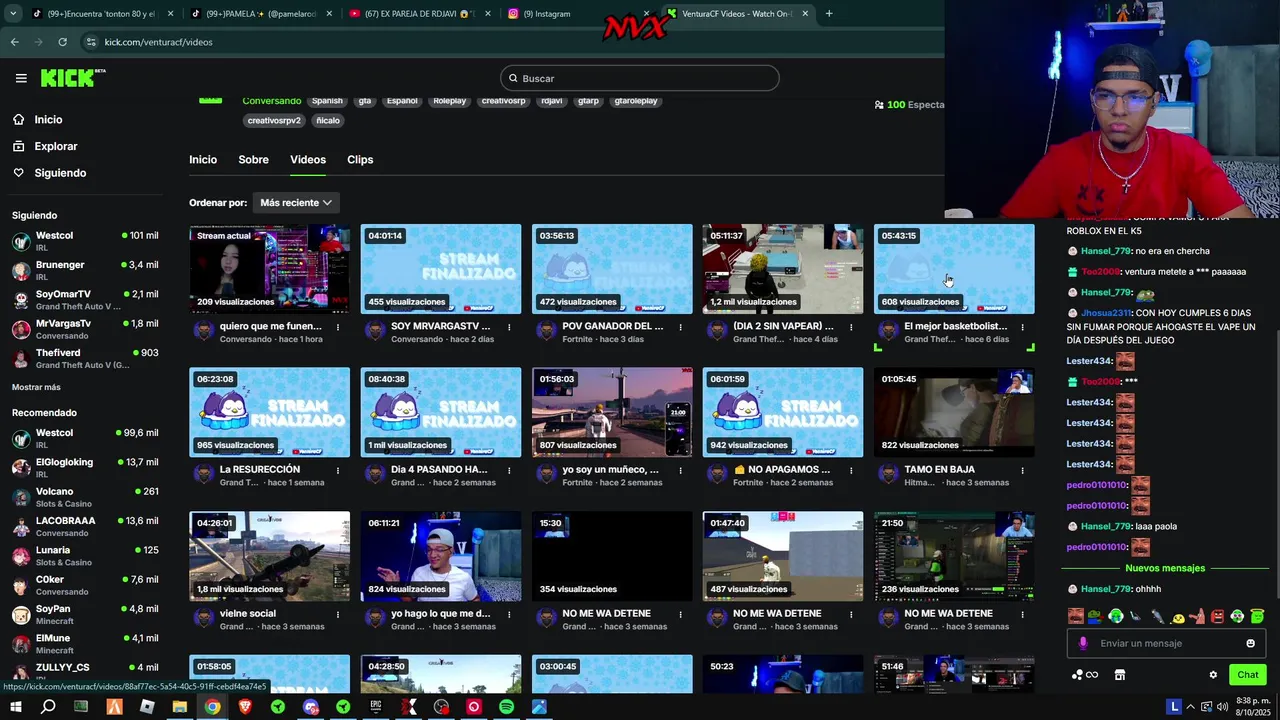
Task: Open Spotify from the taskbar
Action: point(507,707)
